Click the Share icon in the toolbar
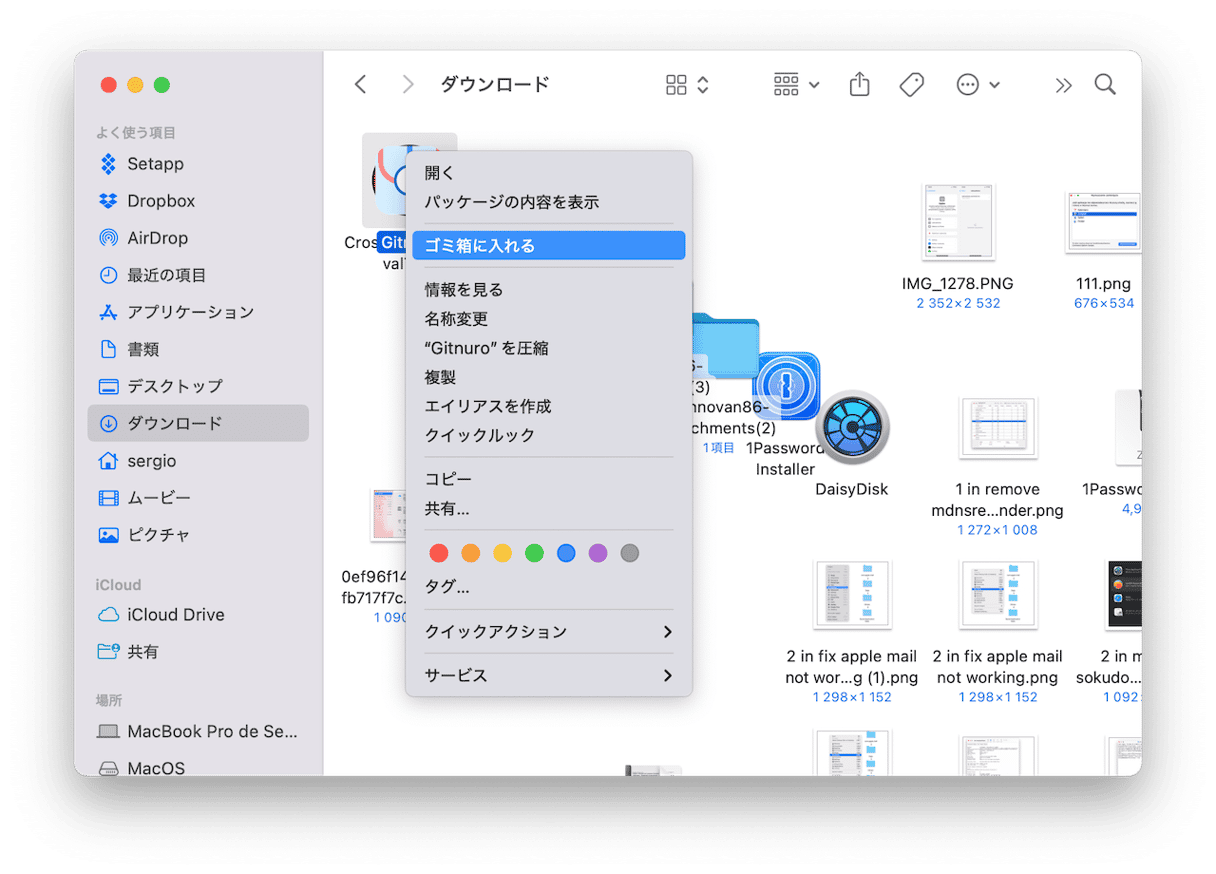Image resolution: width=1216 pixels, height=874 pixels. 859,85
